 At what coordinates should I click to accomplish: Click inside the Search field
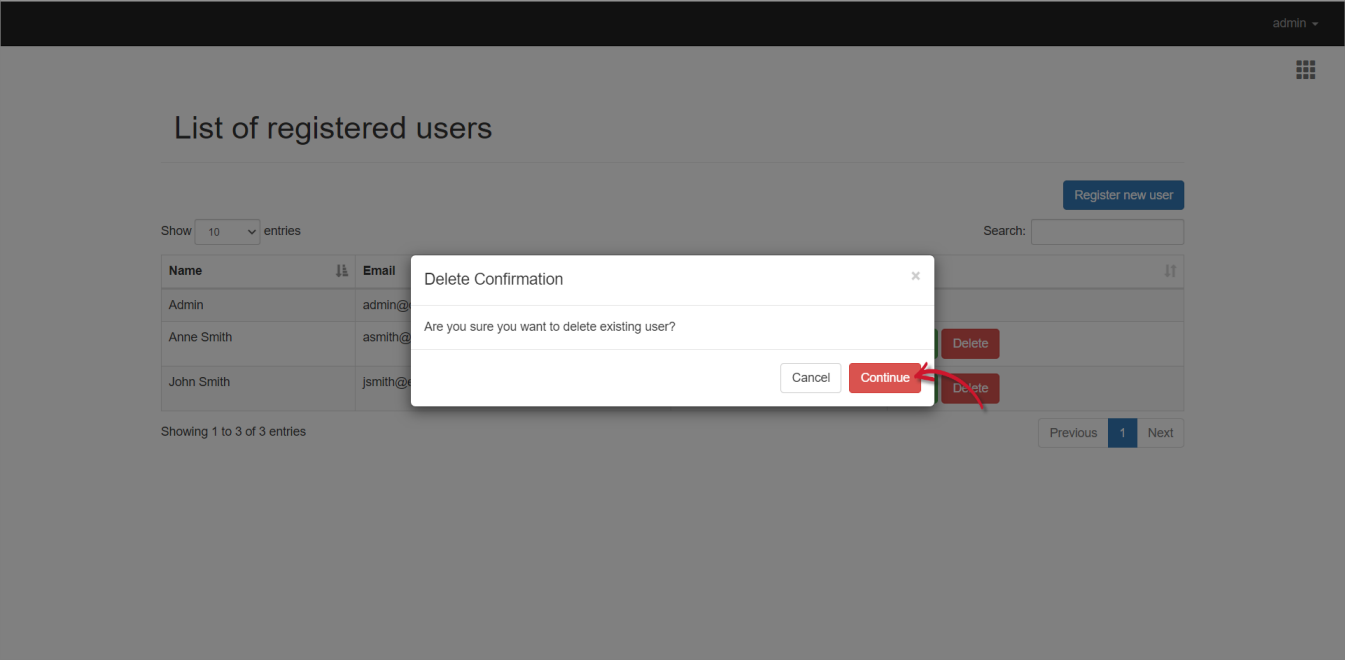[1107, 231]
